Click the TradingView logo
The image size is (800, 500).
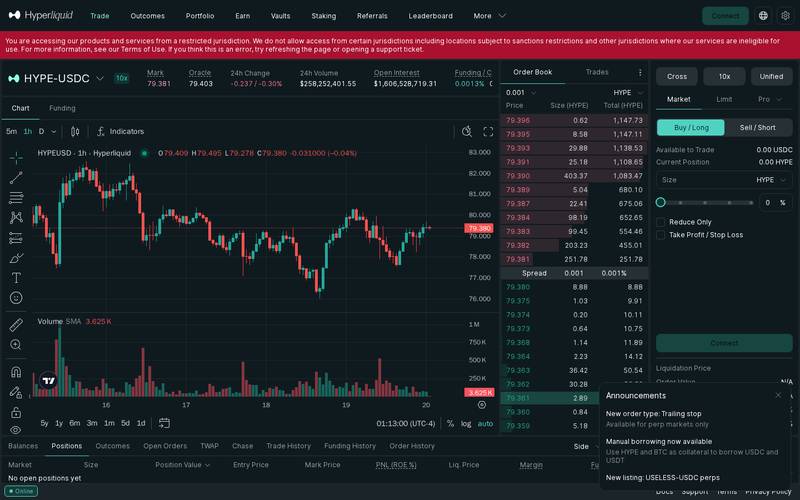coord(48,381)
